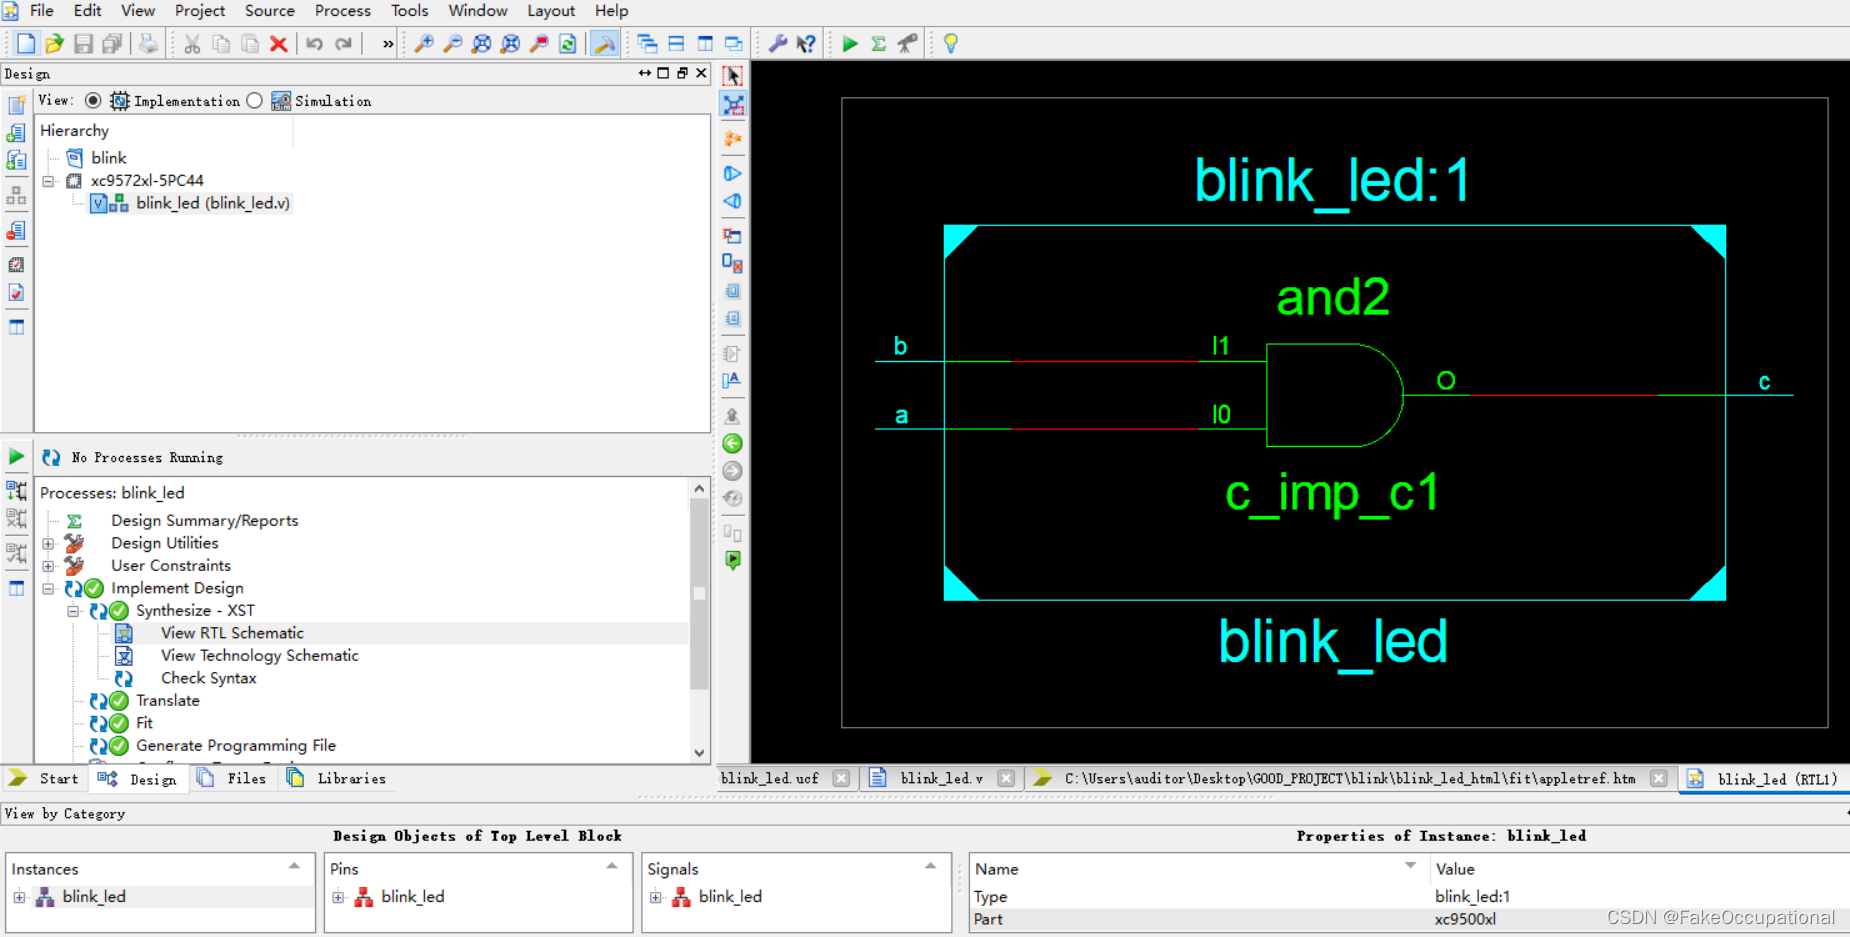Expand the Design Utilities node
The image size is (1850, 937).
click(x=48, y=543)
